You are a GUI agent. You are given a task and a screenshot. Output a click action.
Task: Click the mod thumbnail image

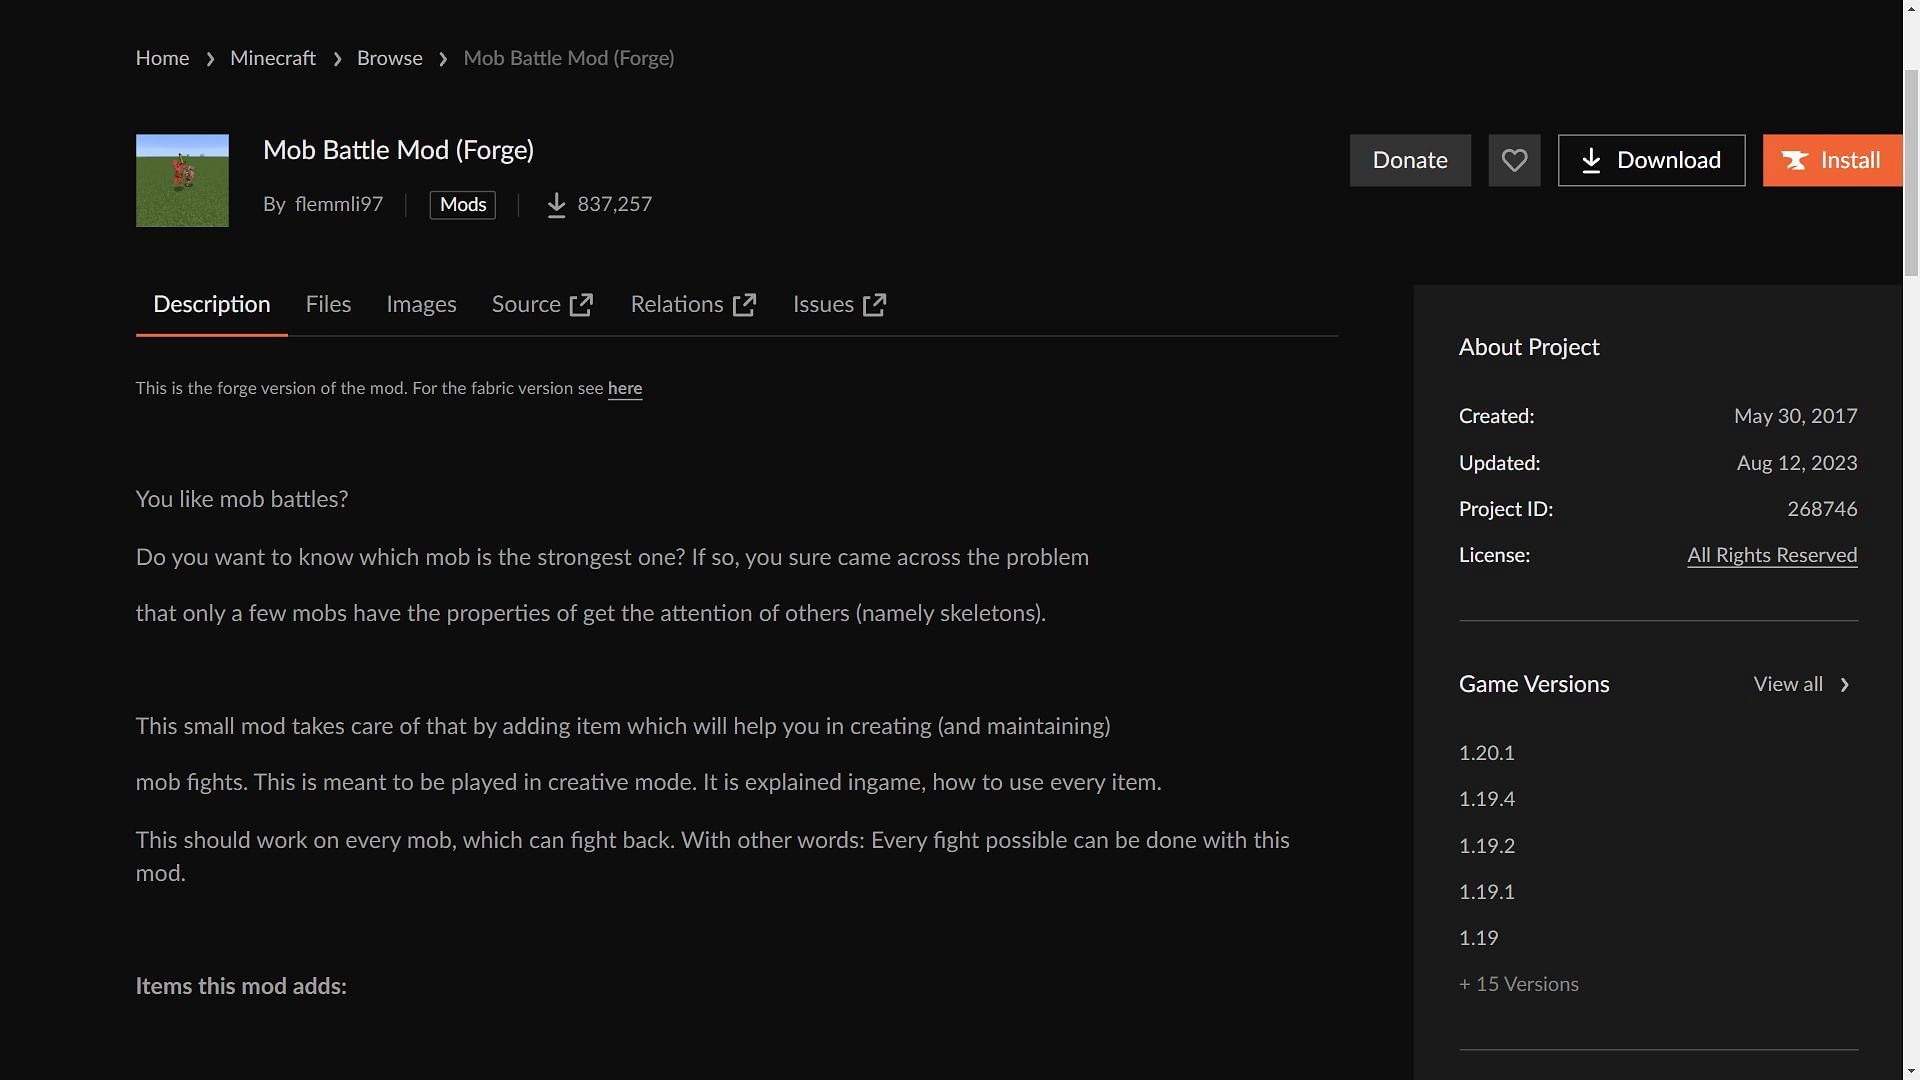tap(182, 179)
